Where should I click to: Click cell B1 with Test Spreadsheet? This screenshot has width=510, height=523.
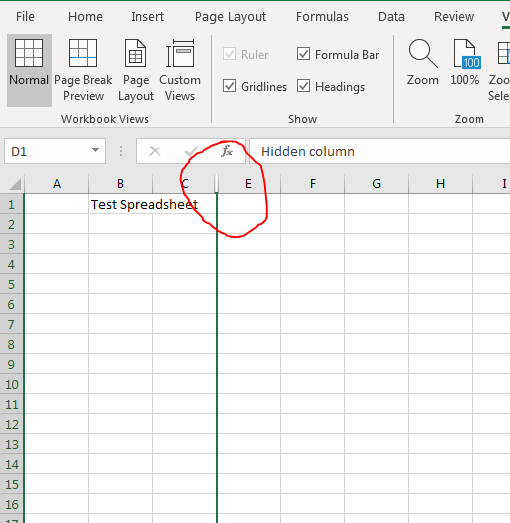tap(120, 204)
